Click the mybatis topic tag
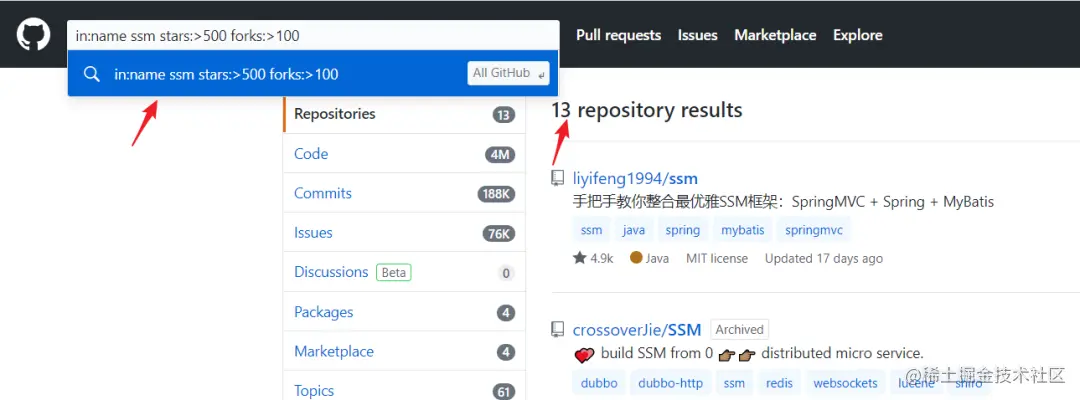The height and width of the screenshot is (400, 1080). click(742, 230)
